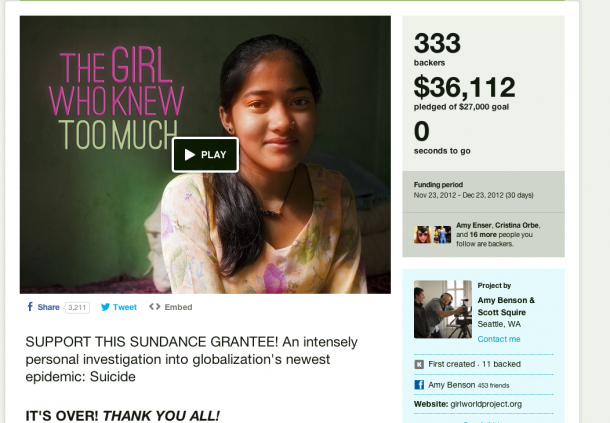Image resolution: width=610 pixels, height=423 pixels.
Task: Click the Embed code brackets icon
Action: pyautogui.click(x=154, y=307)
